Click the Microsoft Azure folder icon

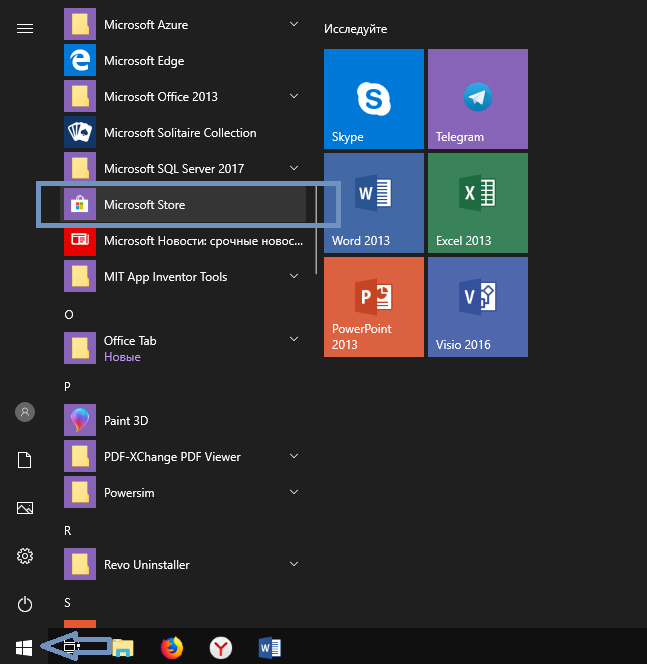tap(80, 24)
